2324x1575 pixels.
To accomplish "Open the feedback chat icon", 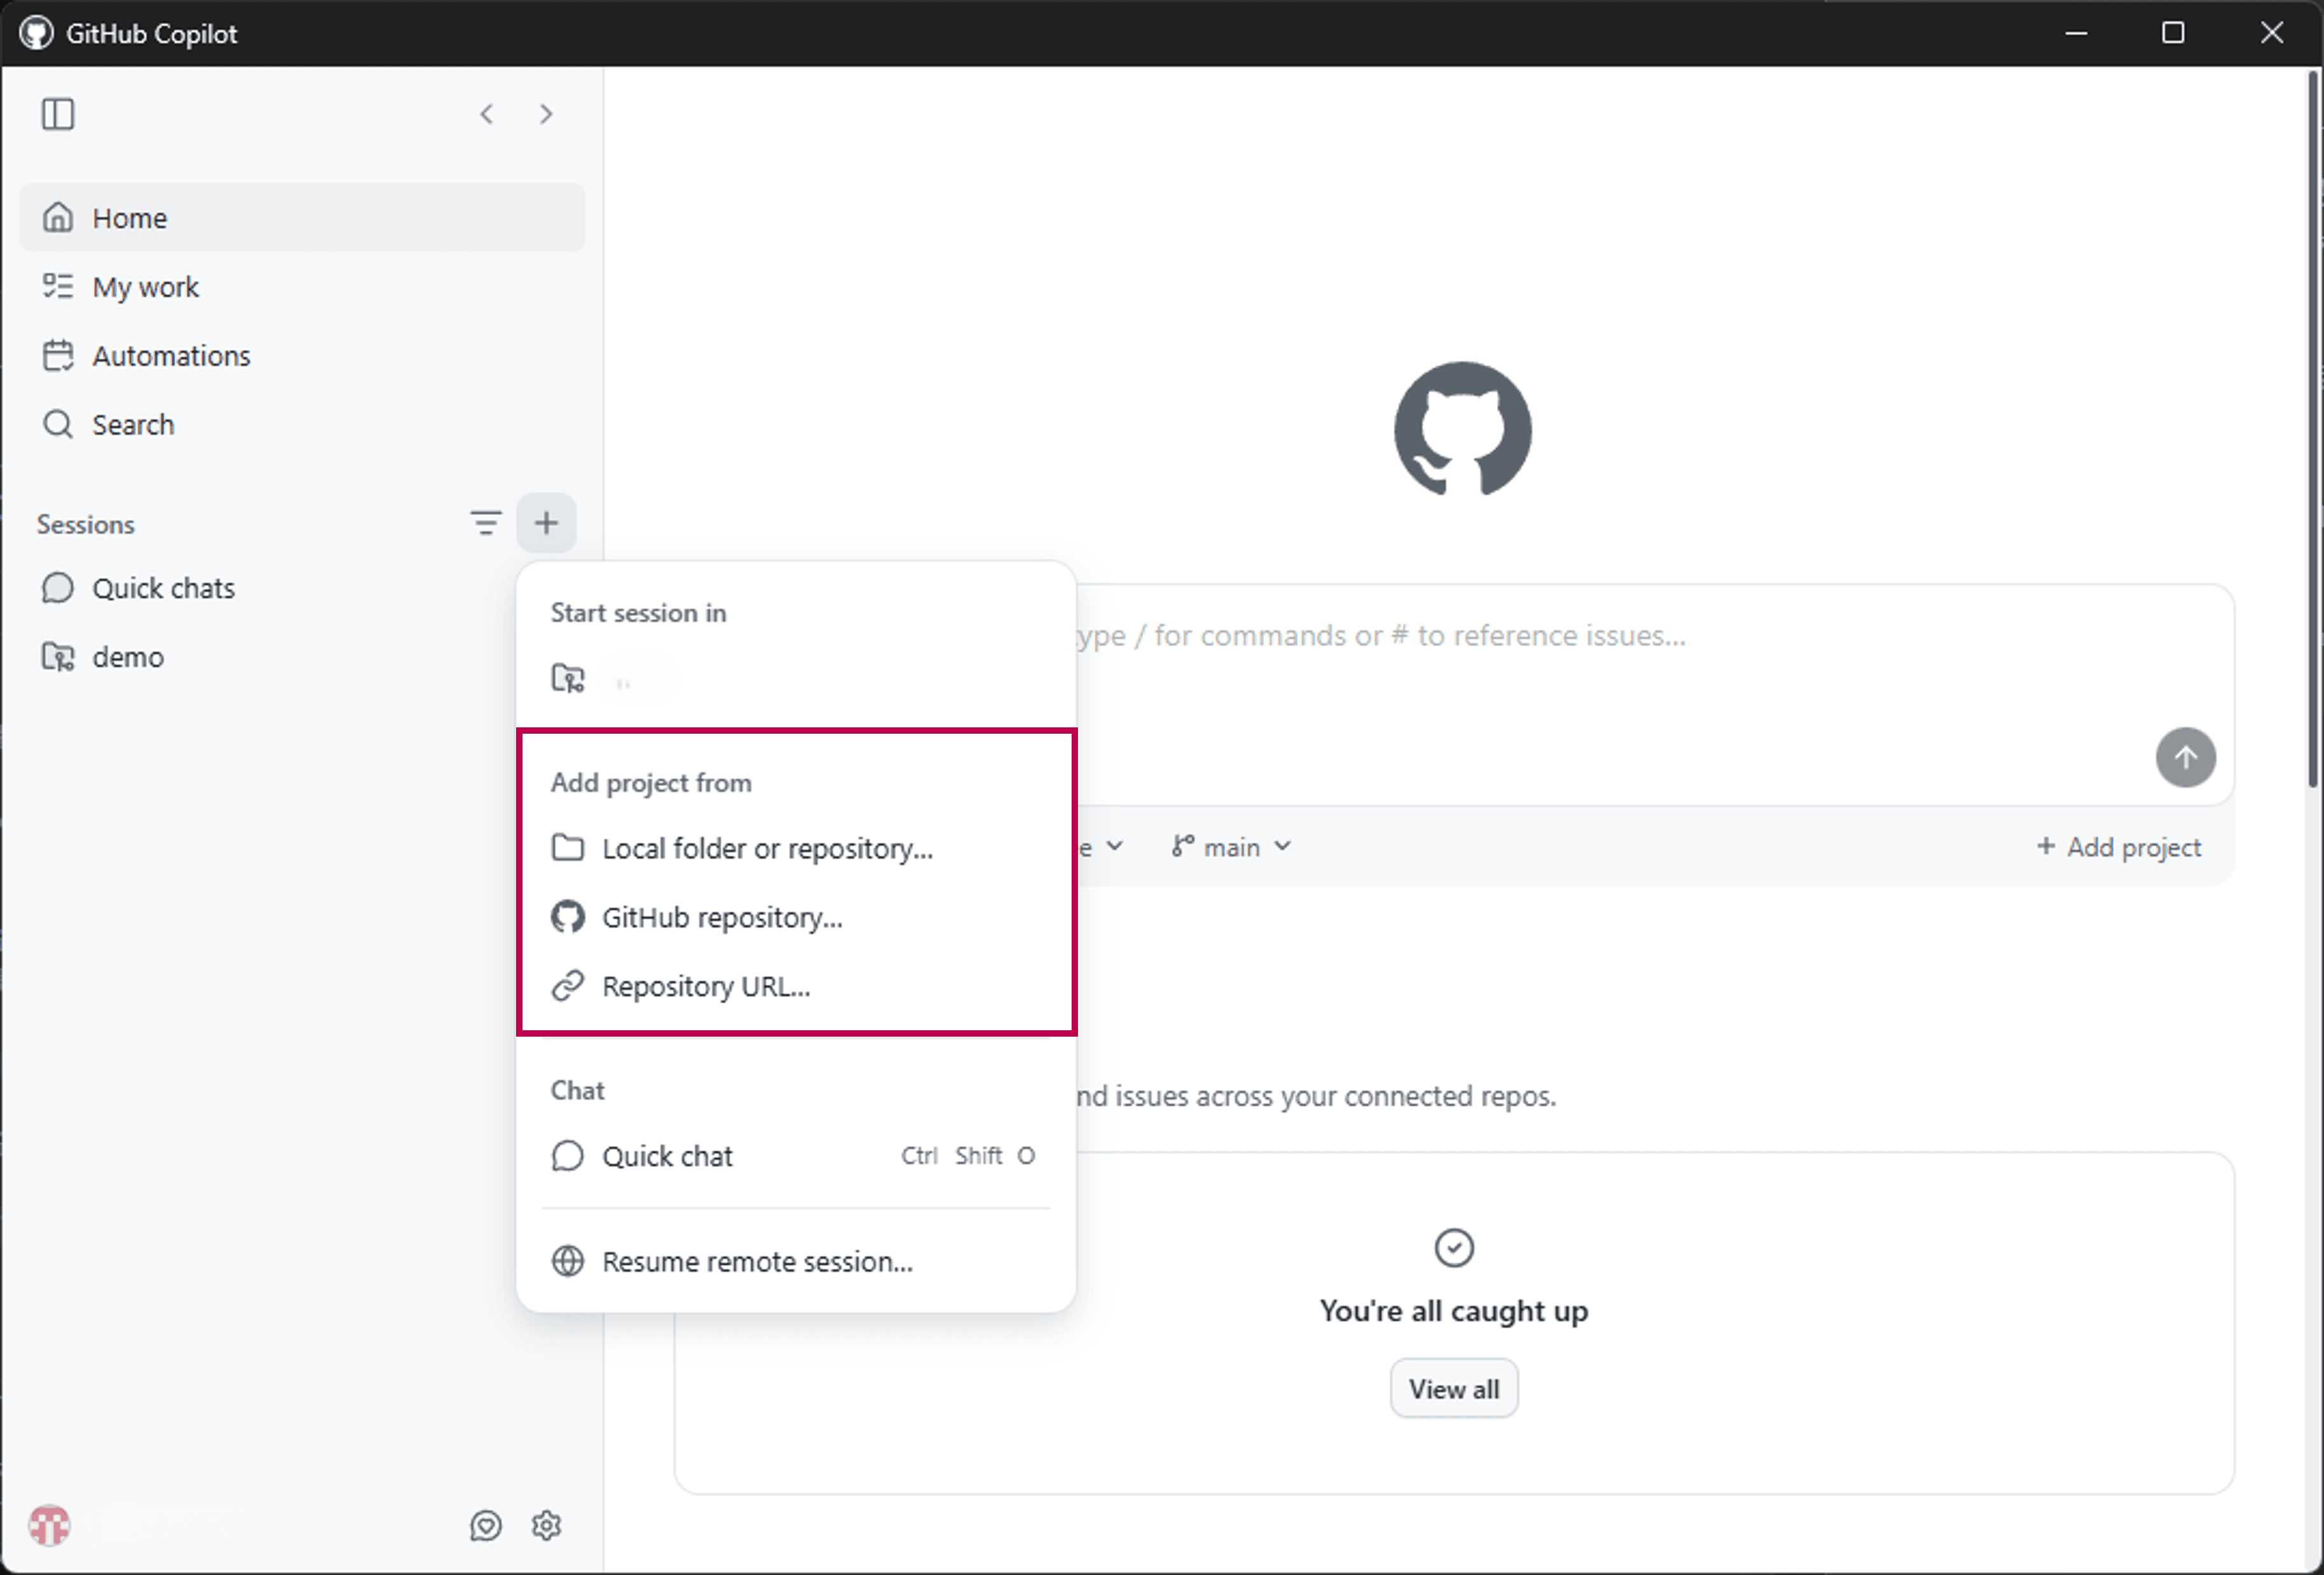I will [486, 1526].
